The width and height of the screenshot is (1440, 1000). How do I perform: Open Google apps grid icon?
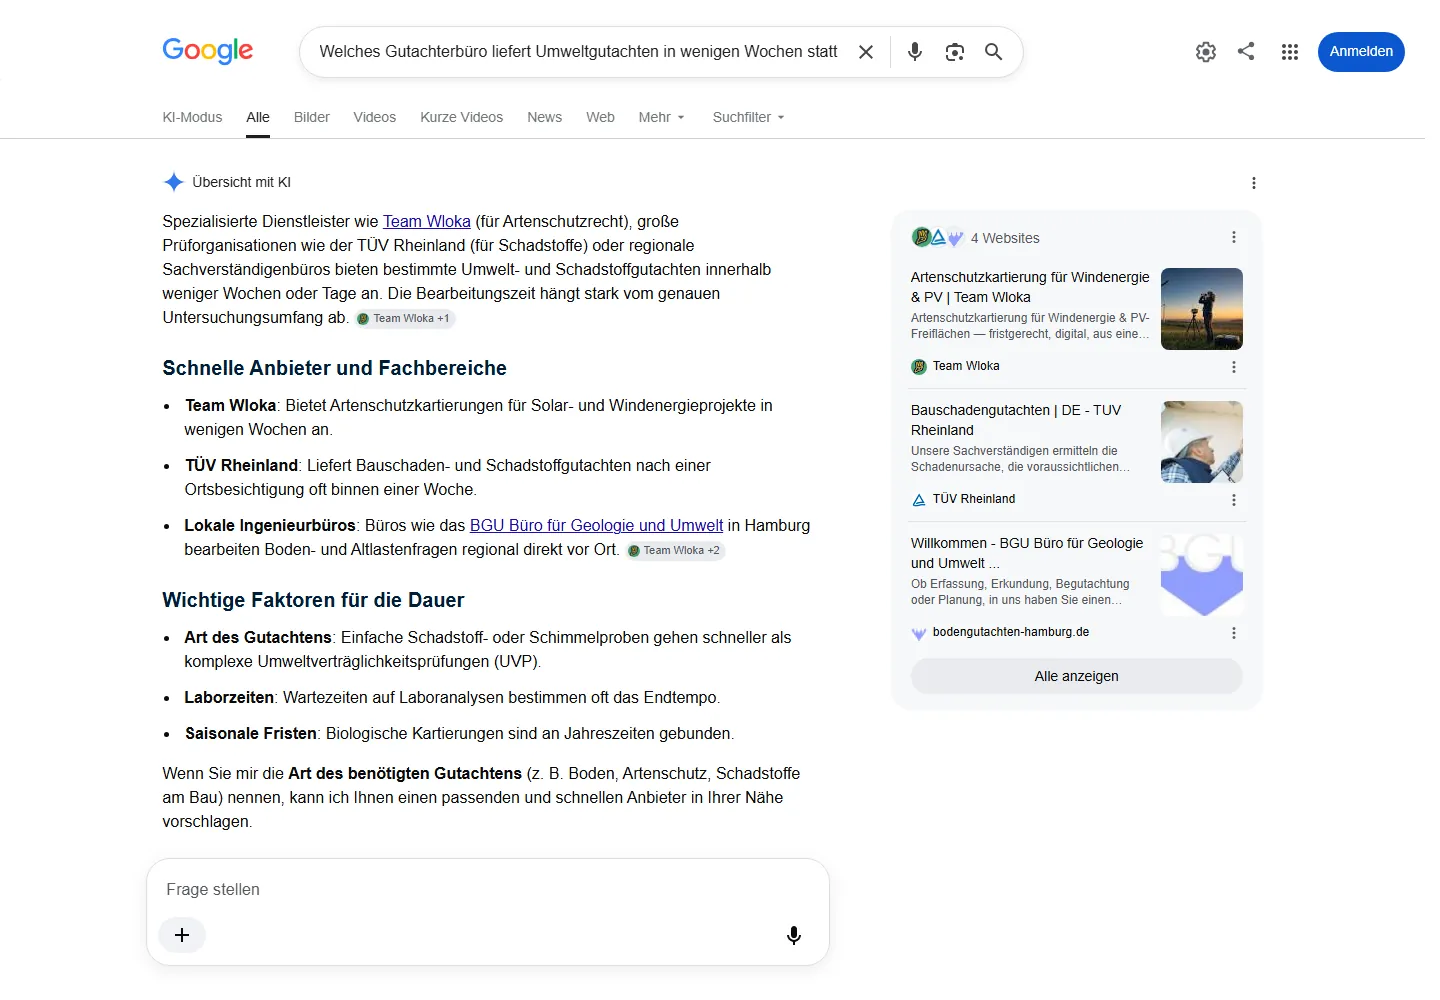tap(1290, 52)
